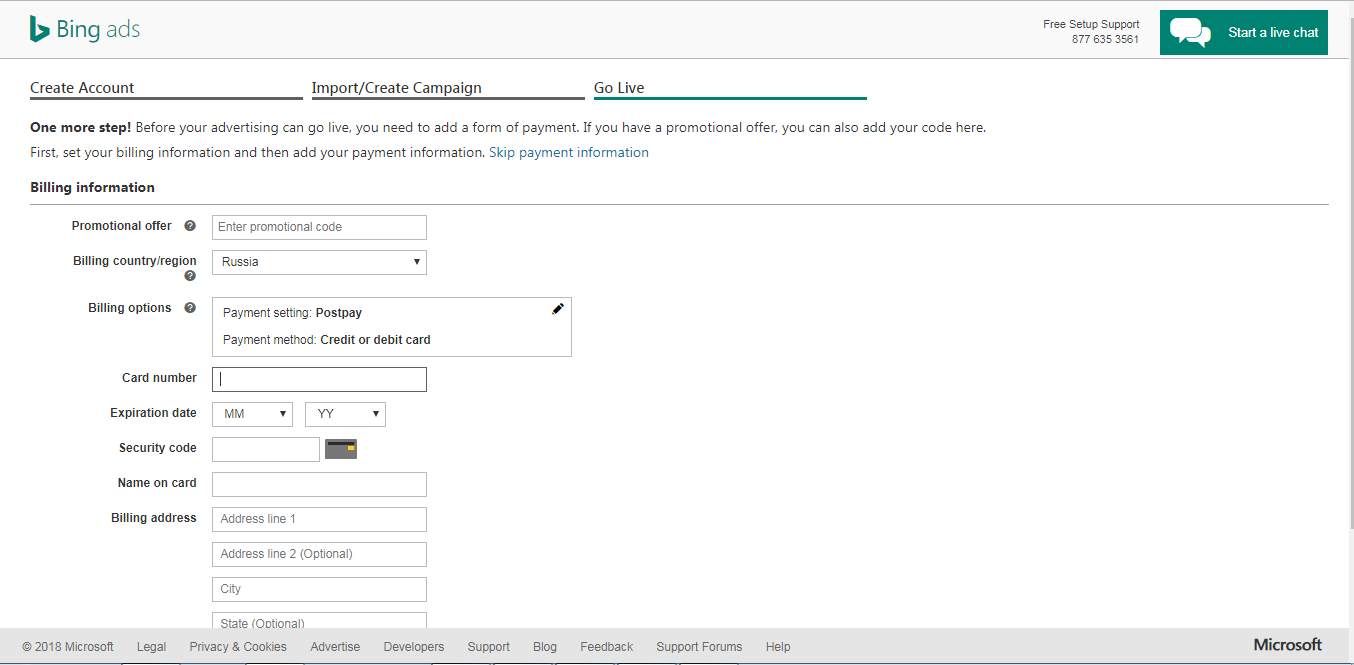The height and width of the screenshot is (665, 1354).
Task: Switch to the Import/Create Campaign step
Action: (x=396, y=88)
